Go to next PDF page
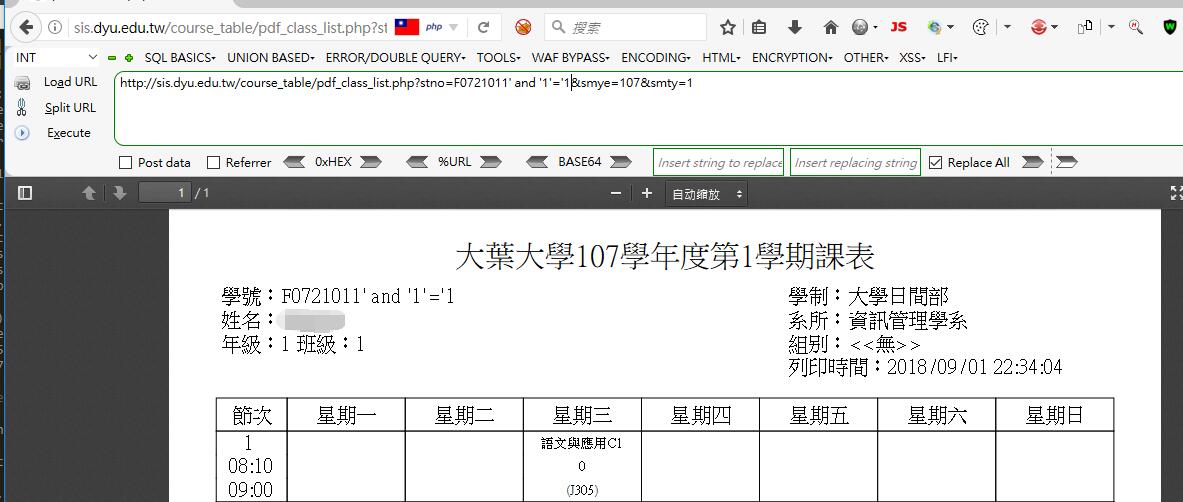 [x=119, y=193]
